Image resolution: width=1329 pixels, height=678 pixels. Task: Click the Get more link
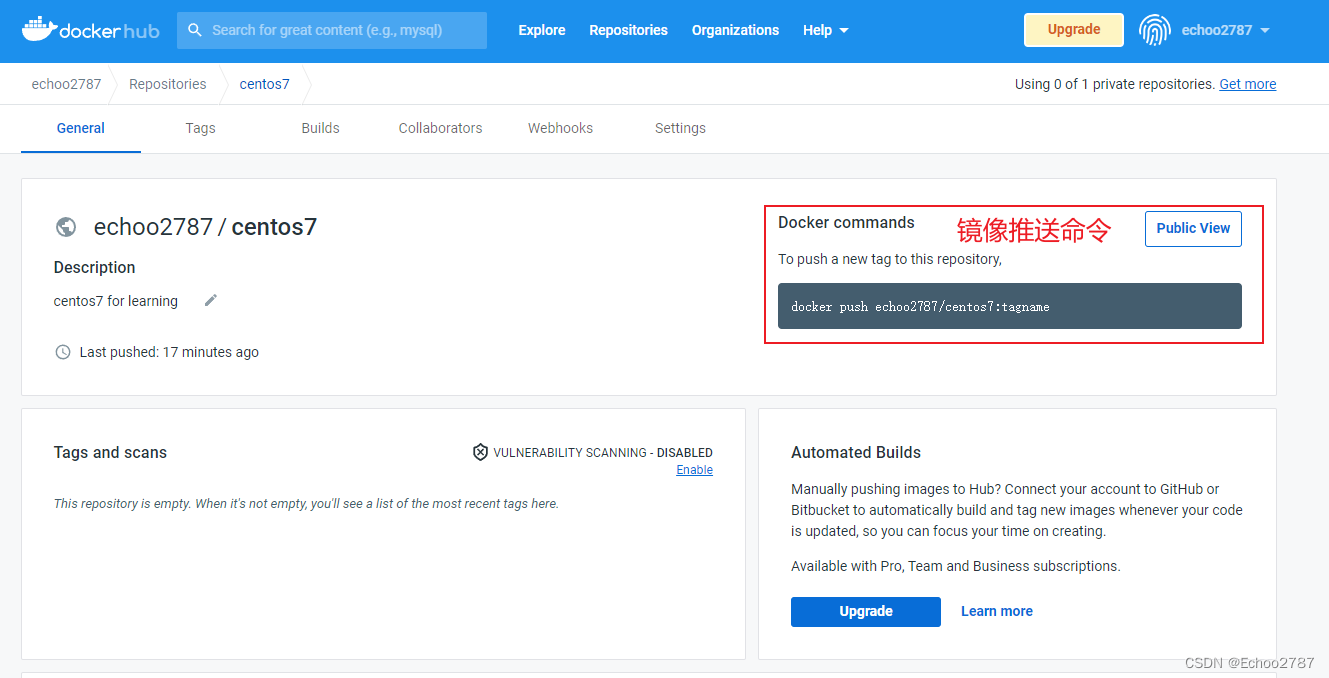point(1247,84)
